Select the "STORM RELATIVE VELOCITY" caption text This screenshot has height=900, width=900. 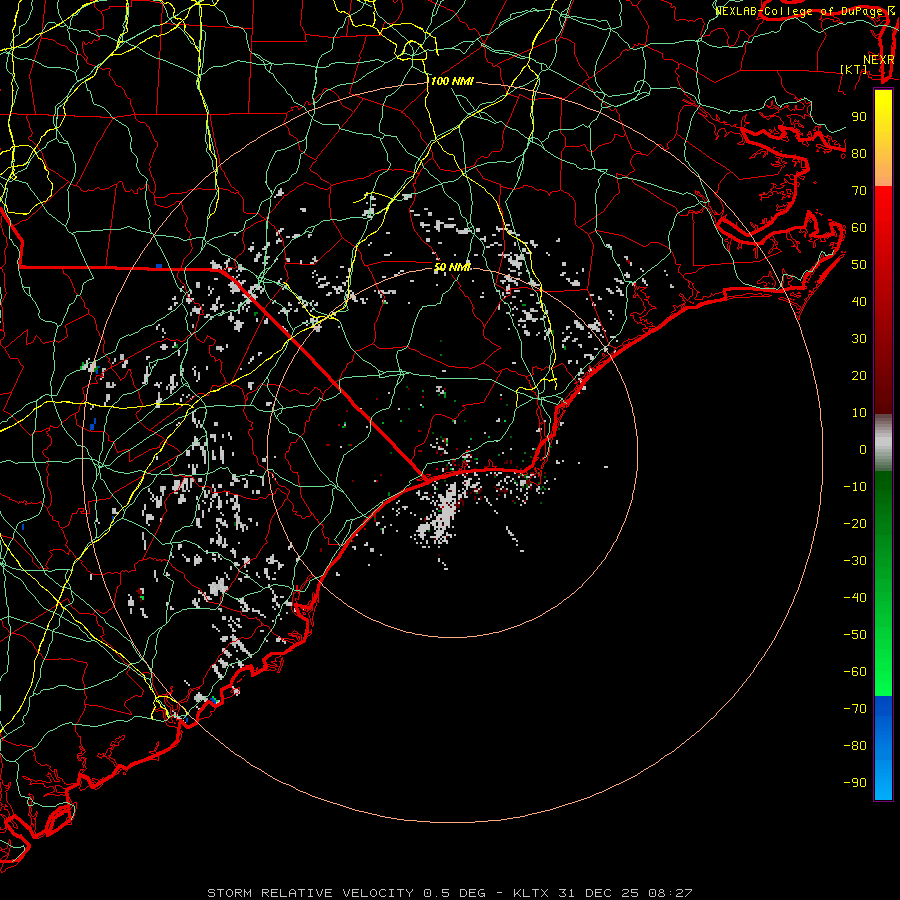(x=310, y=893)
